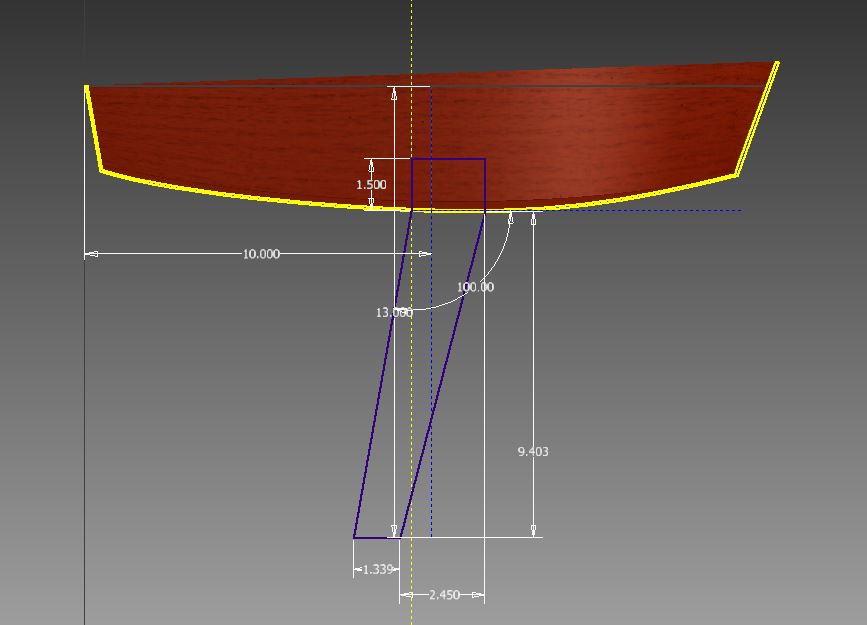Select the 9.403 dimension value
867x625 pixels.
533,452
